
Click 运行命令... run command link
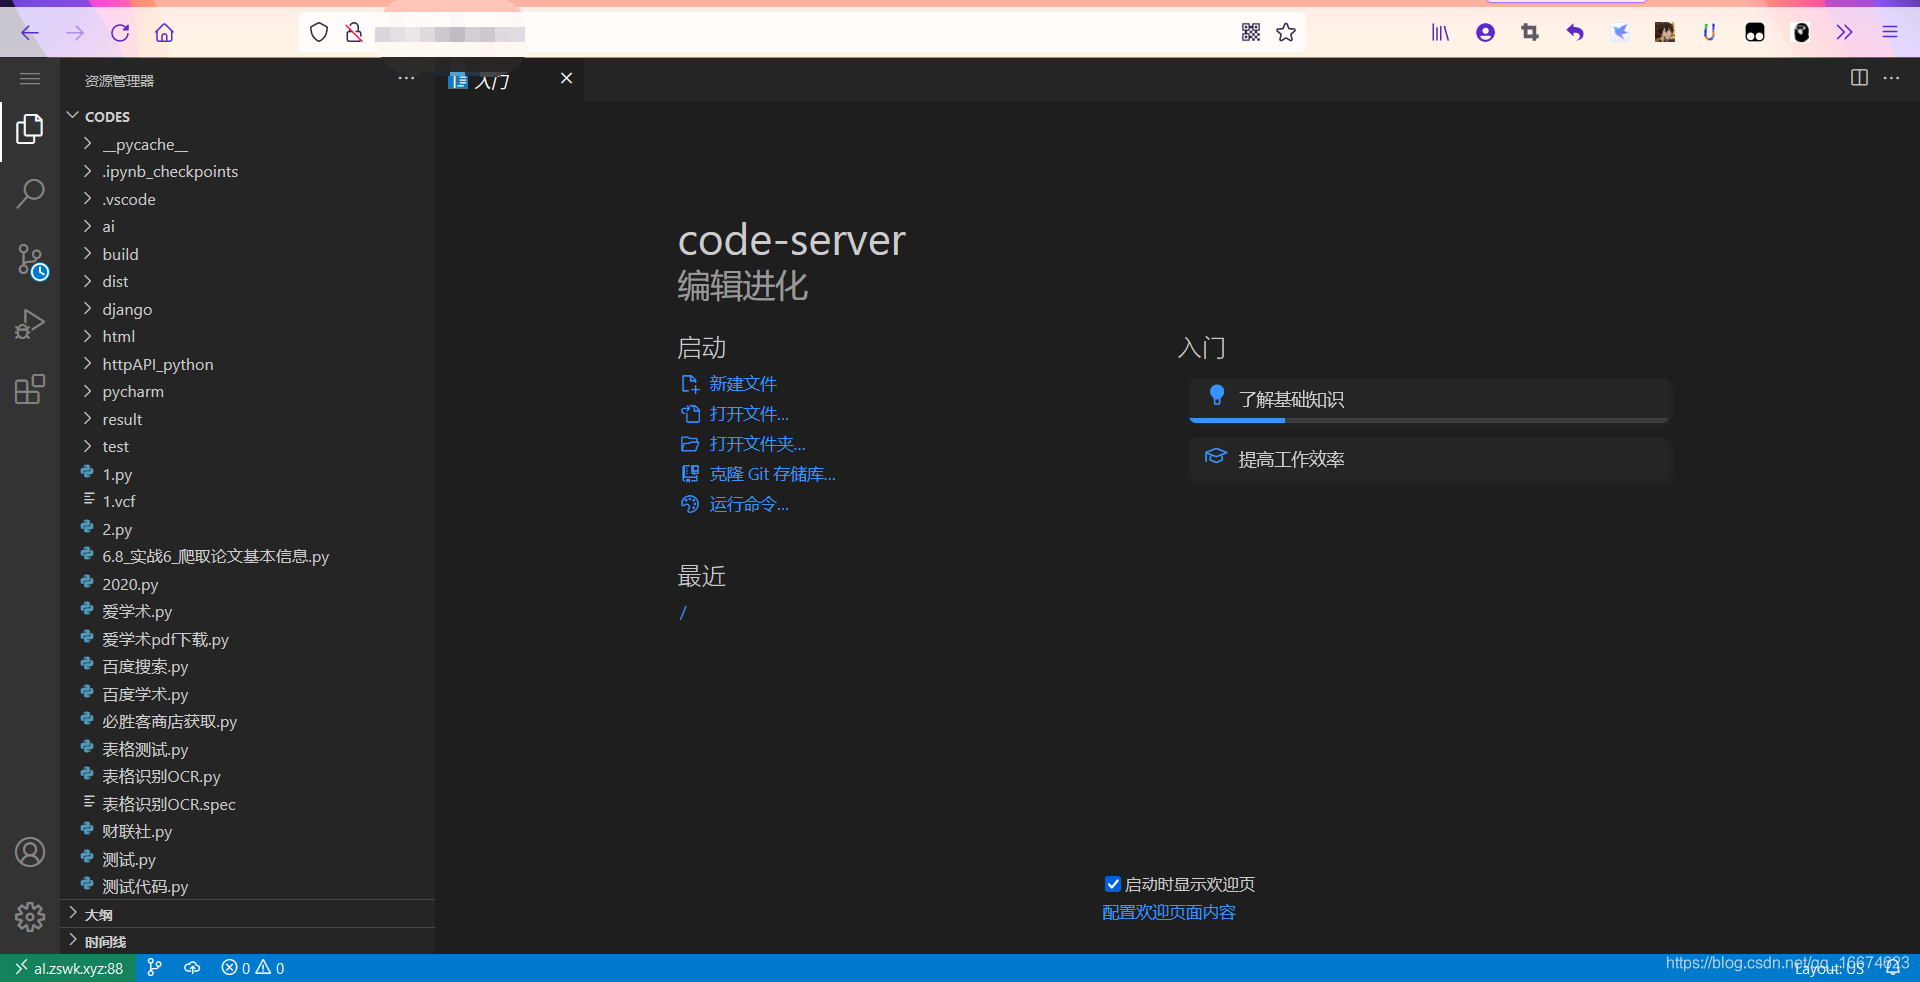(748, 504)
